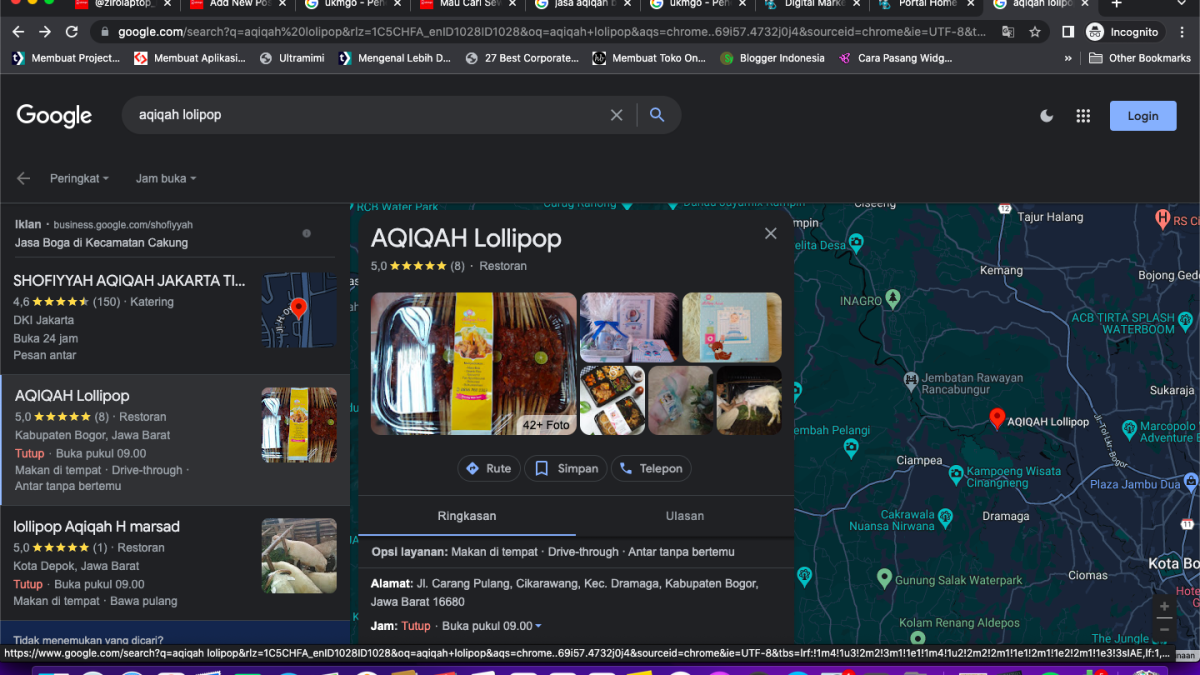Viewport: 1200px width, 675px height.
Task: Expand the Peringkat filter dropdown
Action: pyautogui.click(x=79, y=179)
